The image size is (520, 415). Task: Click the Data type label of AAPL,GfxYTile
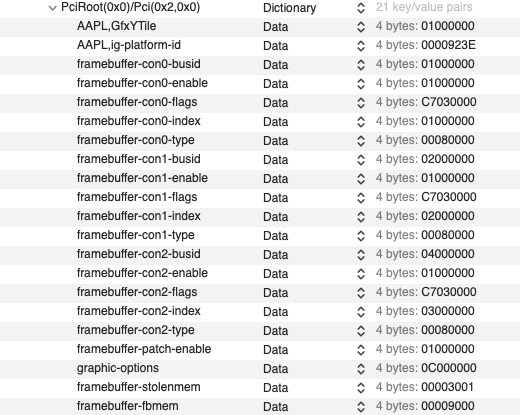(x=276, y=27)
